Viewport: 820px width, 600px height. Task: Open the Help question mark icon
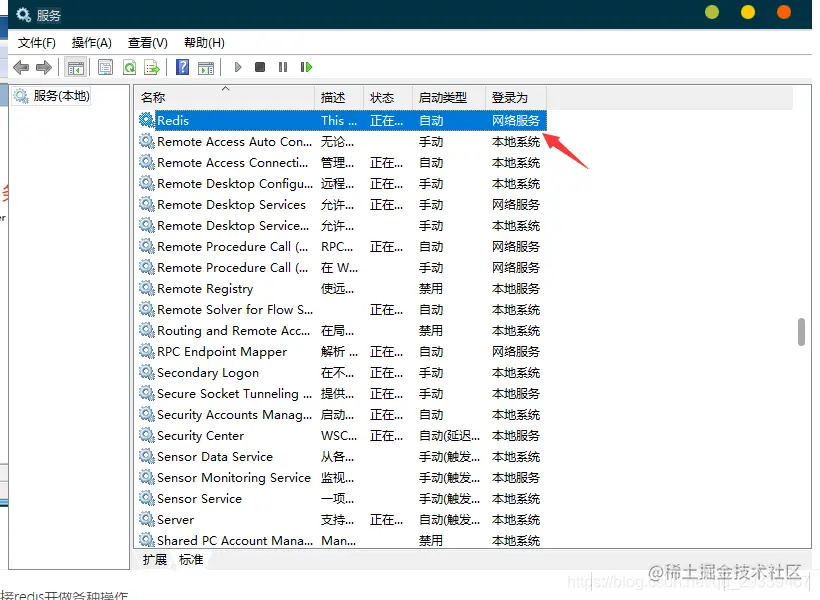click(x=183, y=67)
